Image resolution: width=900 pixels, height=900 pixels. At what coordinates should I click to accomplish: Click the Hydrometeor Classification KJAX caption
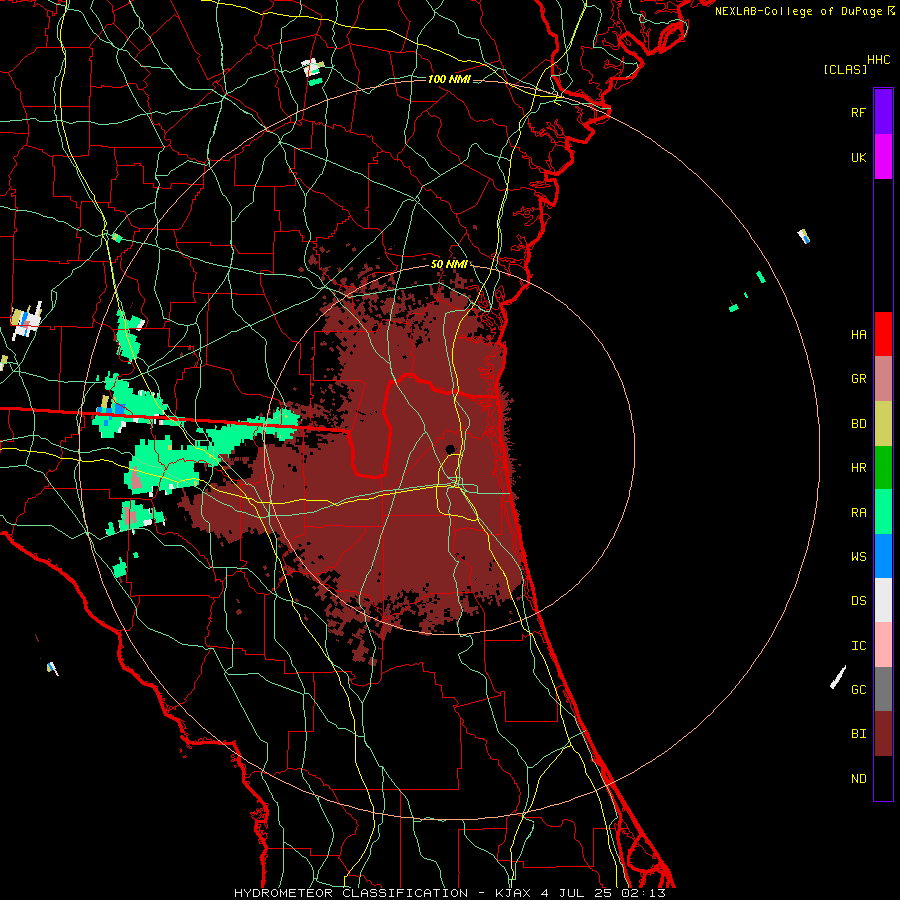[x=449, y=893]
